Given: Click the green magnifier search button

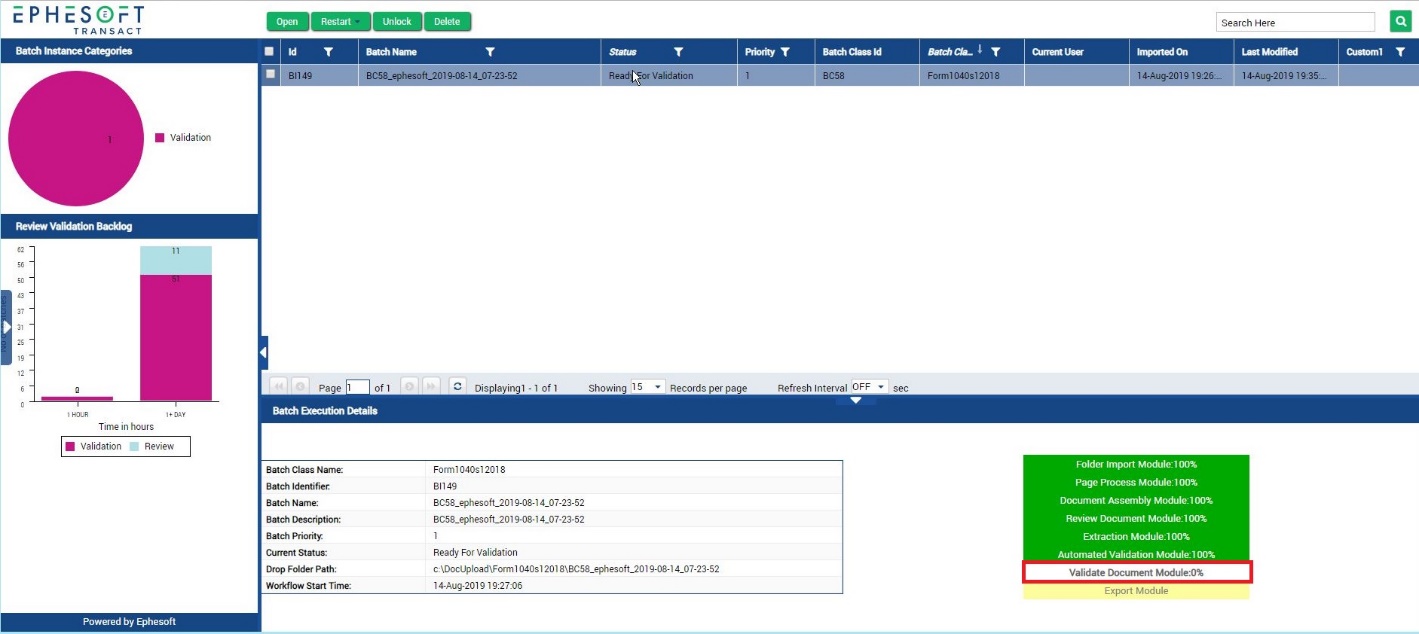Looking at the screenshot, I should pos(1400,22).
